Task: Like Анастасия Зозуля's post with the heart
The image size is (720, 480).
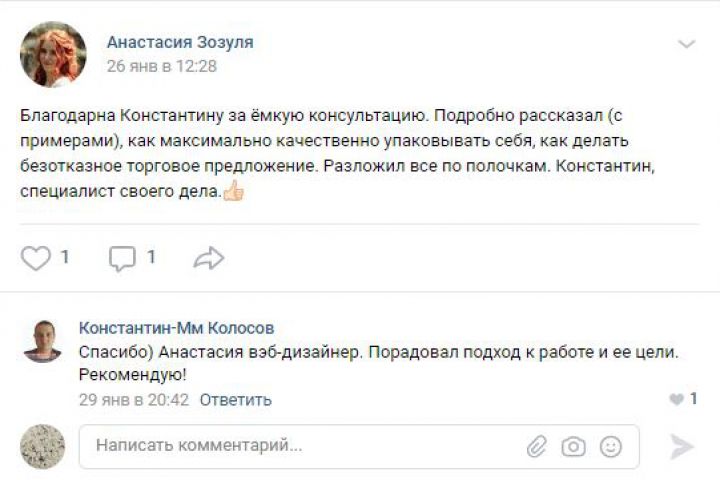Action: point(36,258)
